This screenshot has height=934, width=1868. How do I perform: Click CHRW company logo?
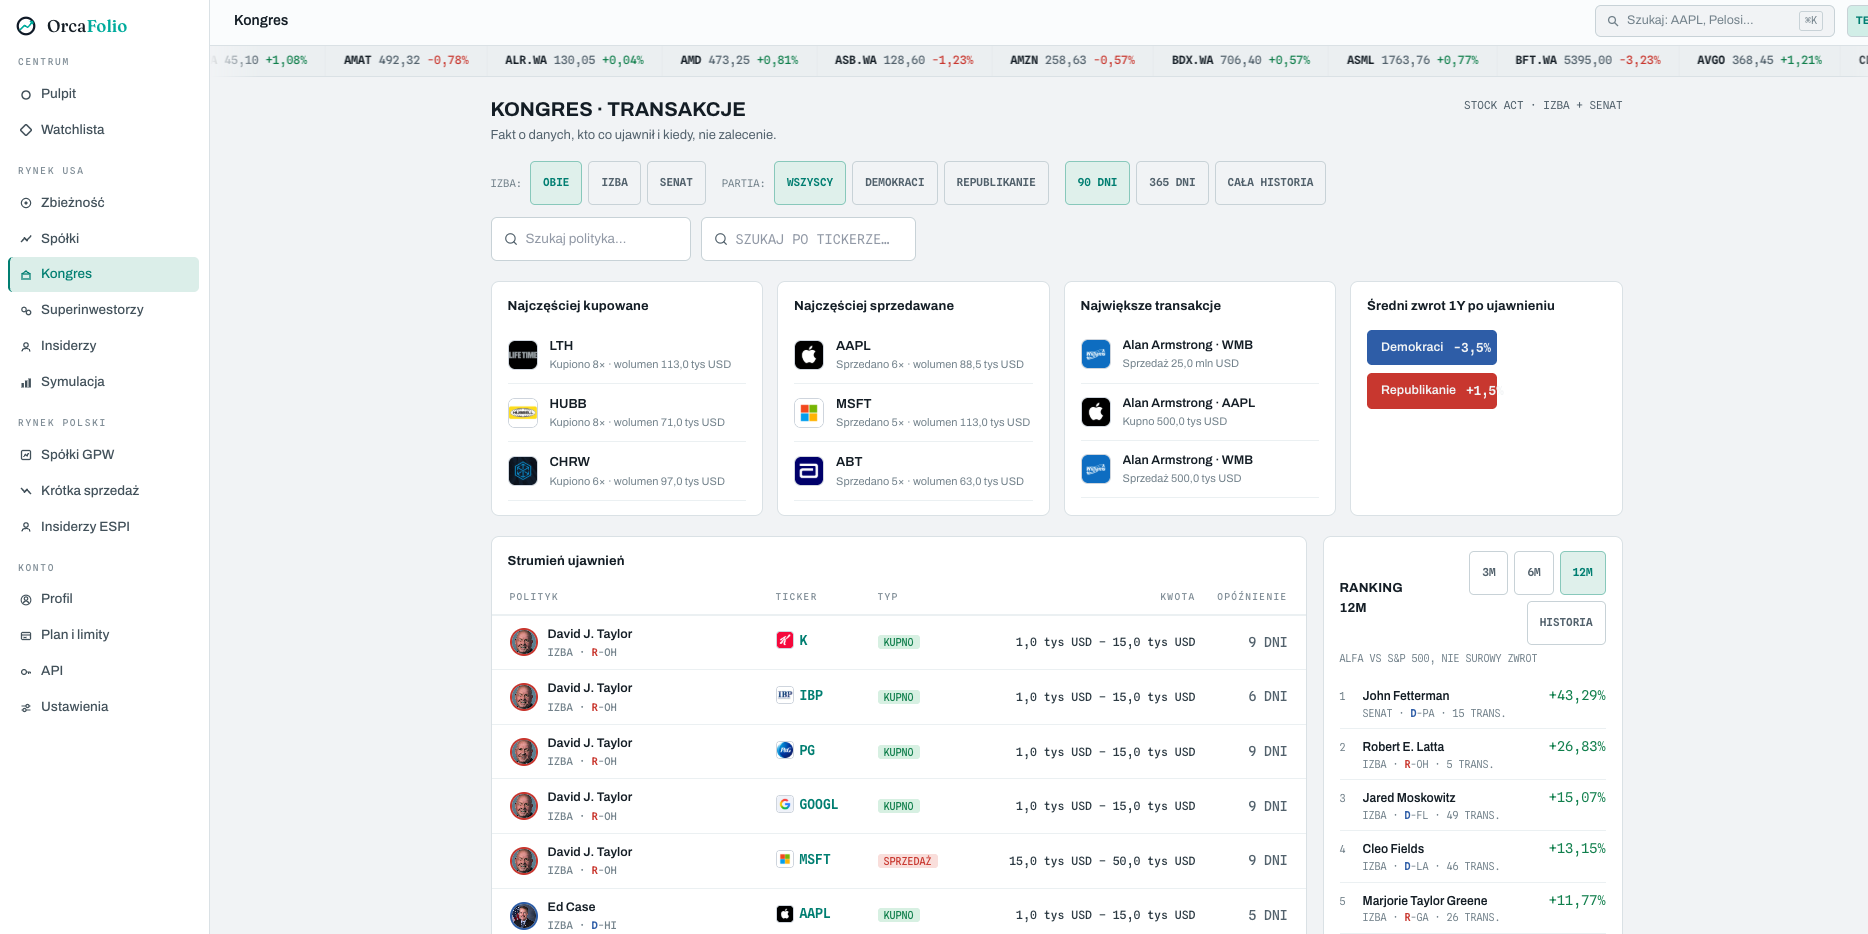coord(523,471)
